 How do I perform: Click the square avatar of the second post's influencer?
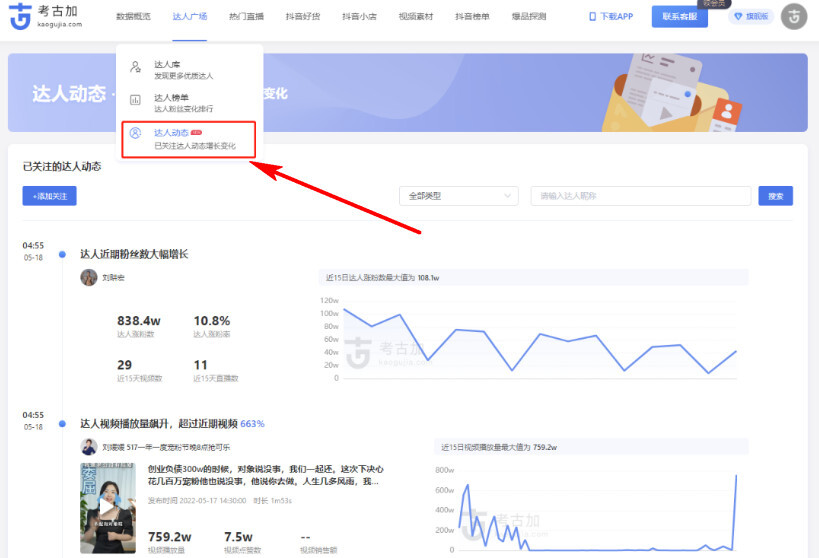88,447
